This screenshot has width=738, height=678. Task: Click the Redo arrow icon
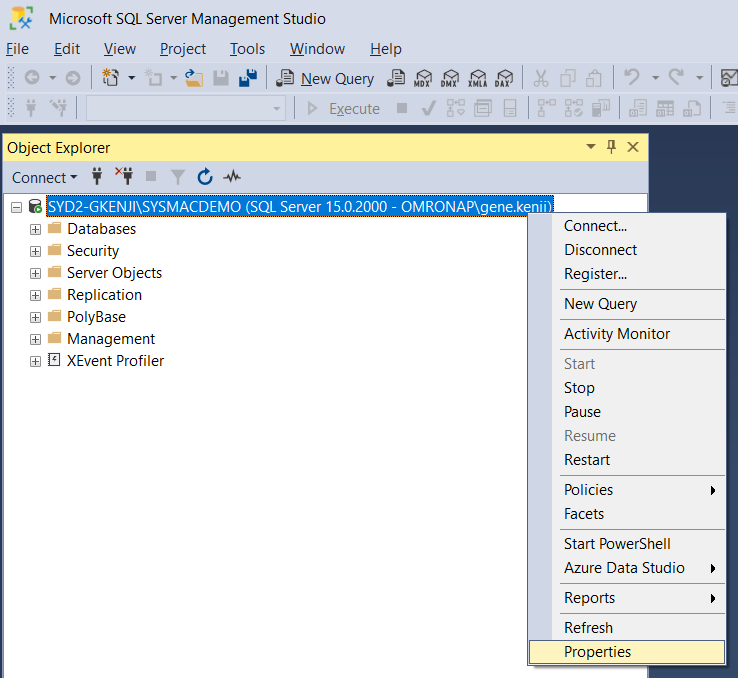tap(676, 77)
